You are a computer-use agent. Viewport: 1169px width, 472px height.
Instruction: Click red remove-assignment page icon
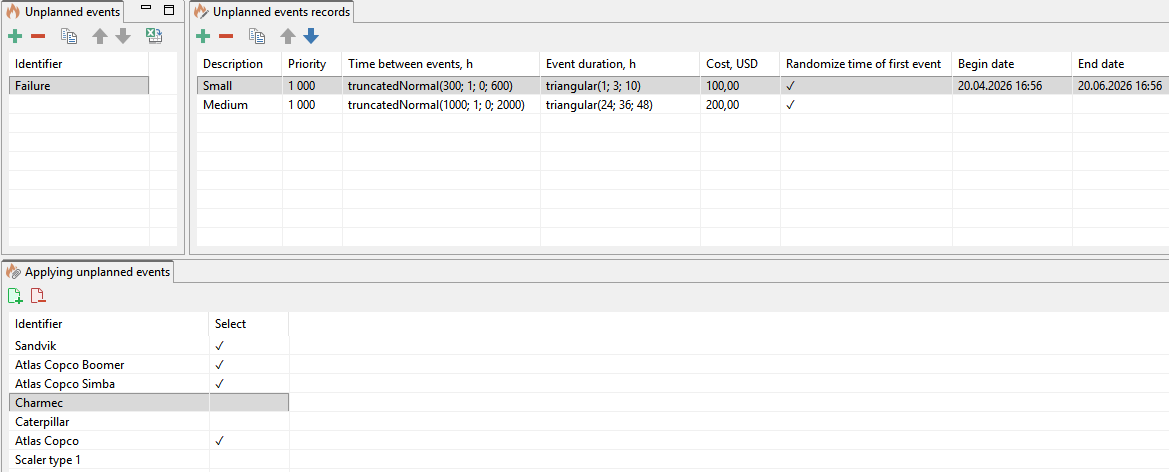[x=38, y=296]
